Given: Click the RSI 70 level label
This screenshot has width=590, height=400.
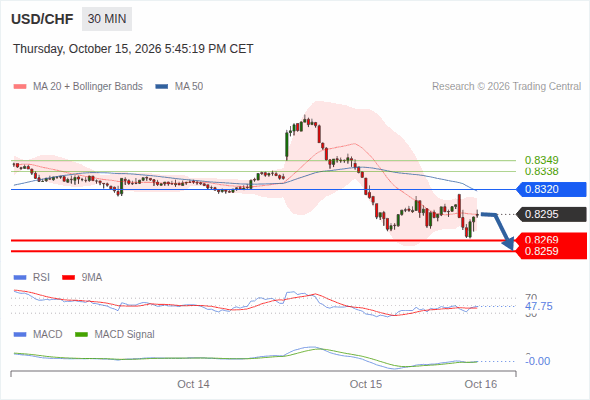Looking at the screenshot, I should click(531, 297).
